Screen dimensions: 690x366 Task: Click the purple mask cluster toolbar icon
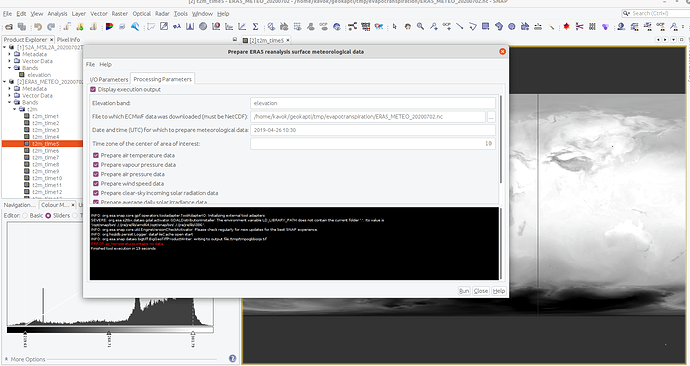(606, 27)
